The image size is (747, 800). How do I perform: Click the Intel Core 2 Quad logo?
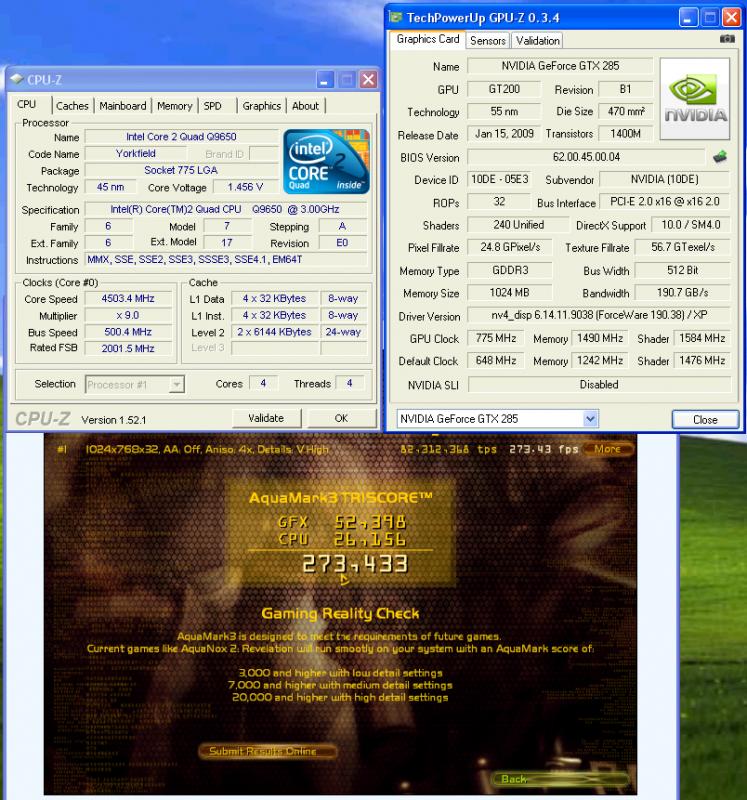326,161
